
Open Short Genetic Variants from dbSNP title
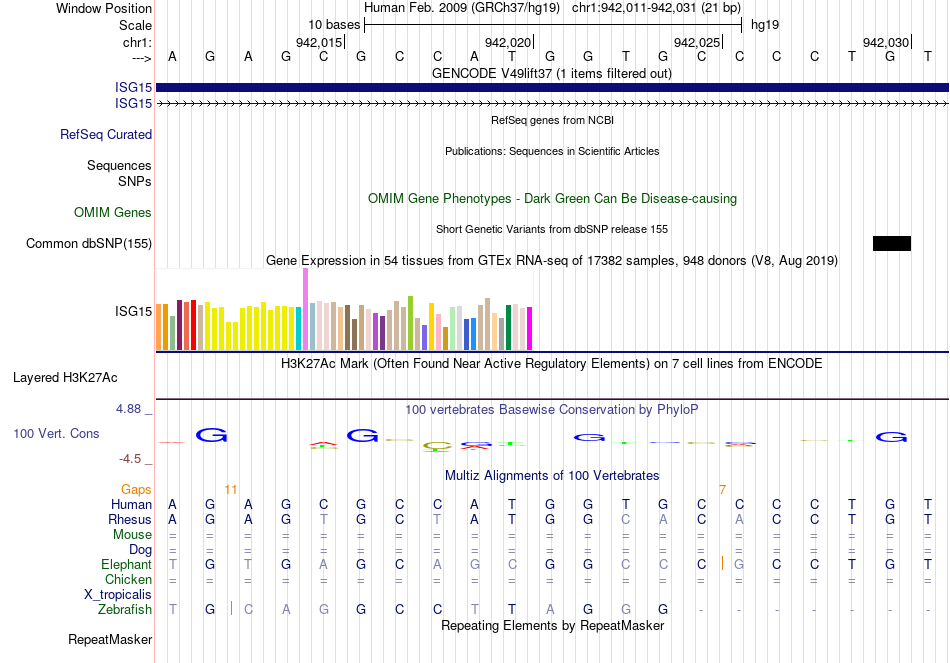(552, 230)
